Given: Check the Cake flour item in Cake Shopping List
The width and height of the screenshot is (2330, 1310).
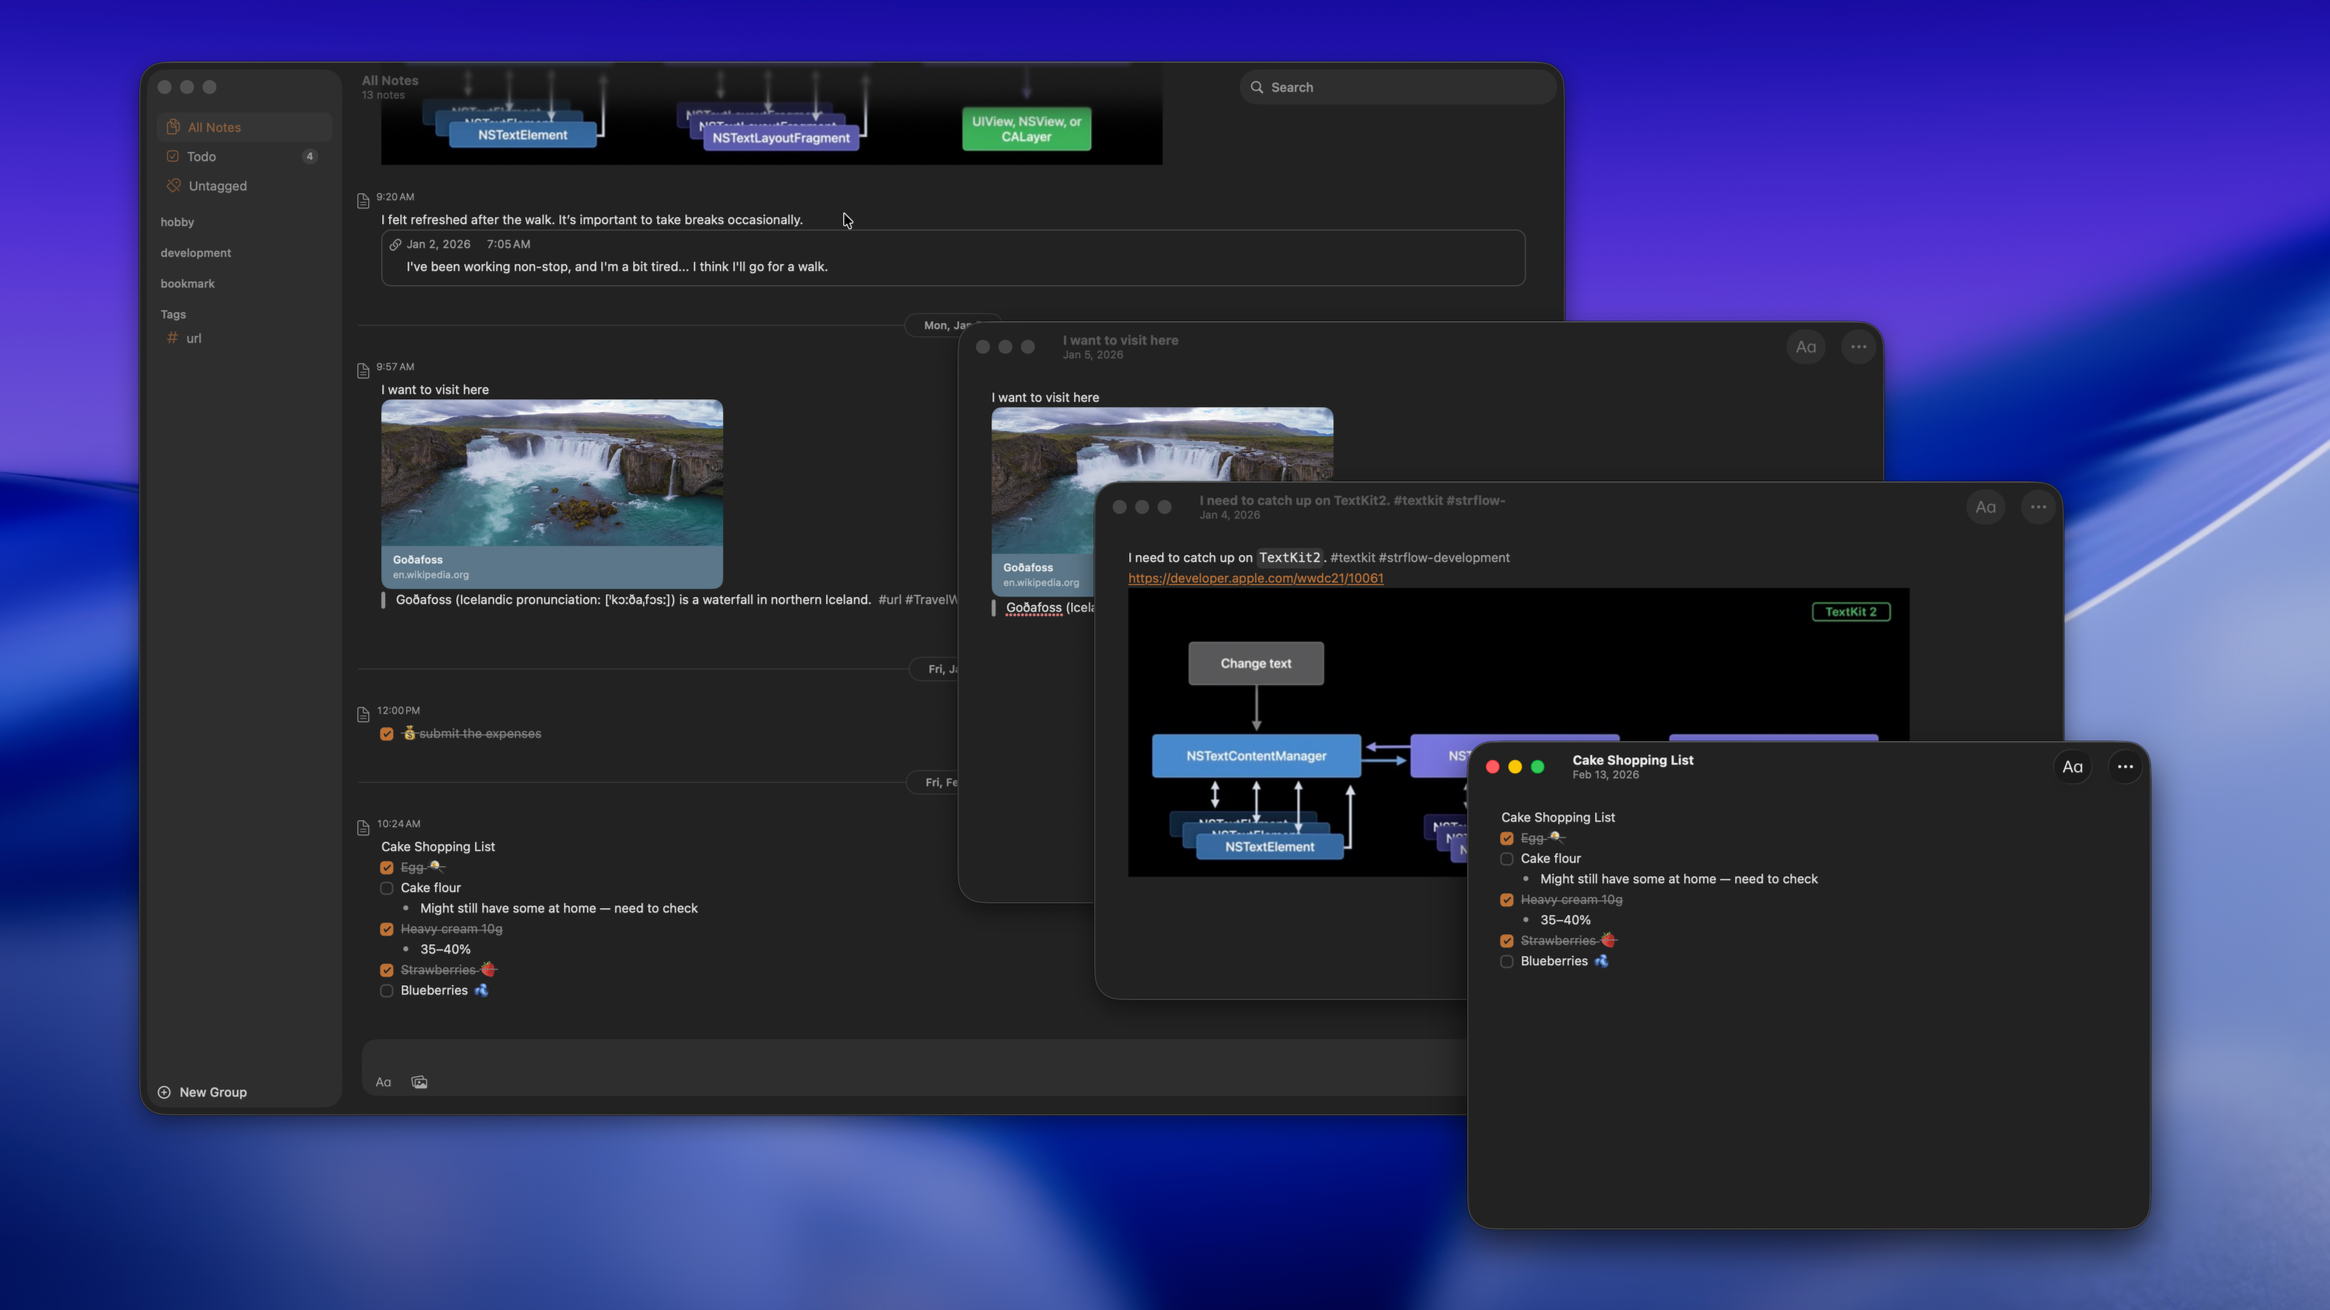Looking at the screenshot, I should (x=1507, y=859).
